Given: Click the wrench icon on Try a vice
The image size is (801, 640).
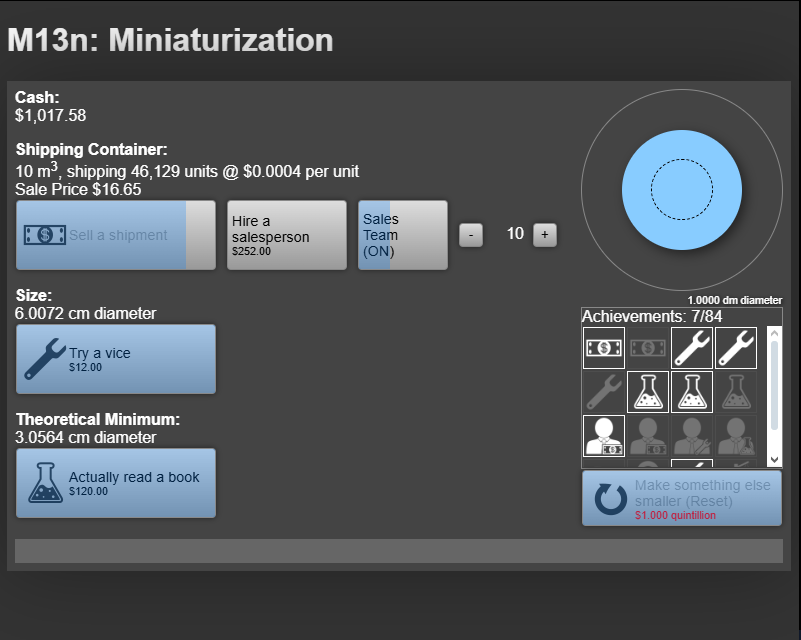Looking at the screenshot, I should (x=43, y=358).
